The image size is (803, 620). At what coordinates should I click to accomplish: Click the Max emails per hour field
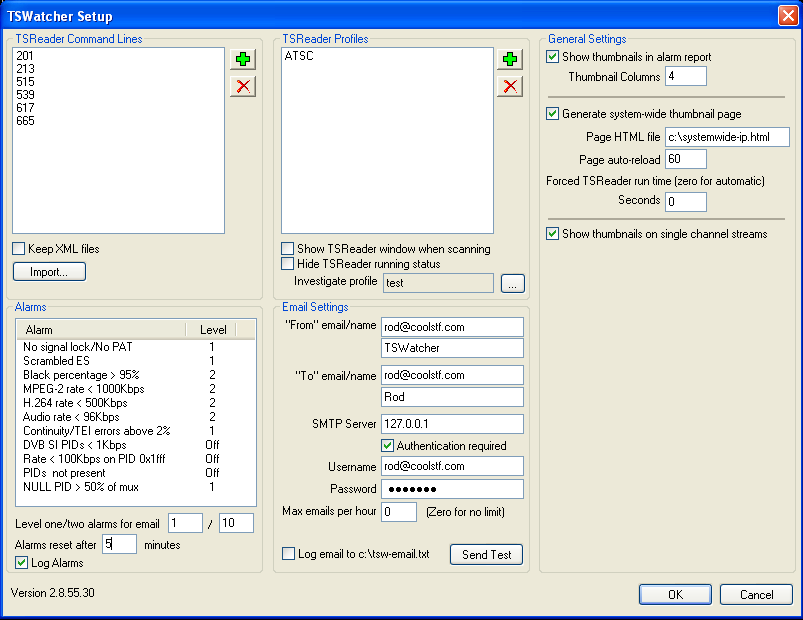399,512
